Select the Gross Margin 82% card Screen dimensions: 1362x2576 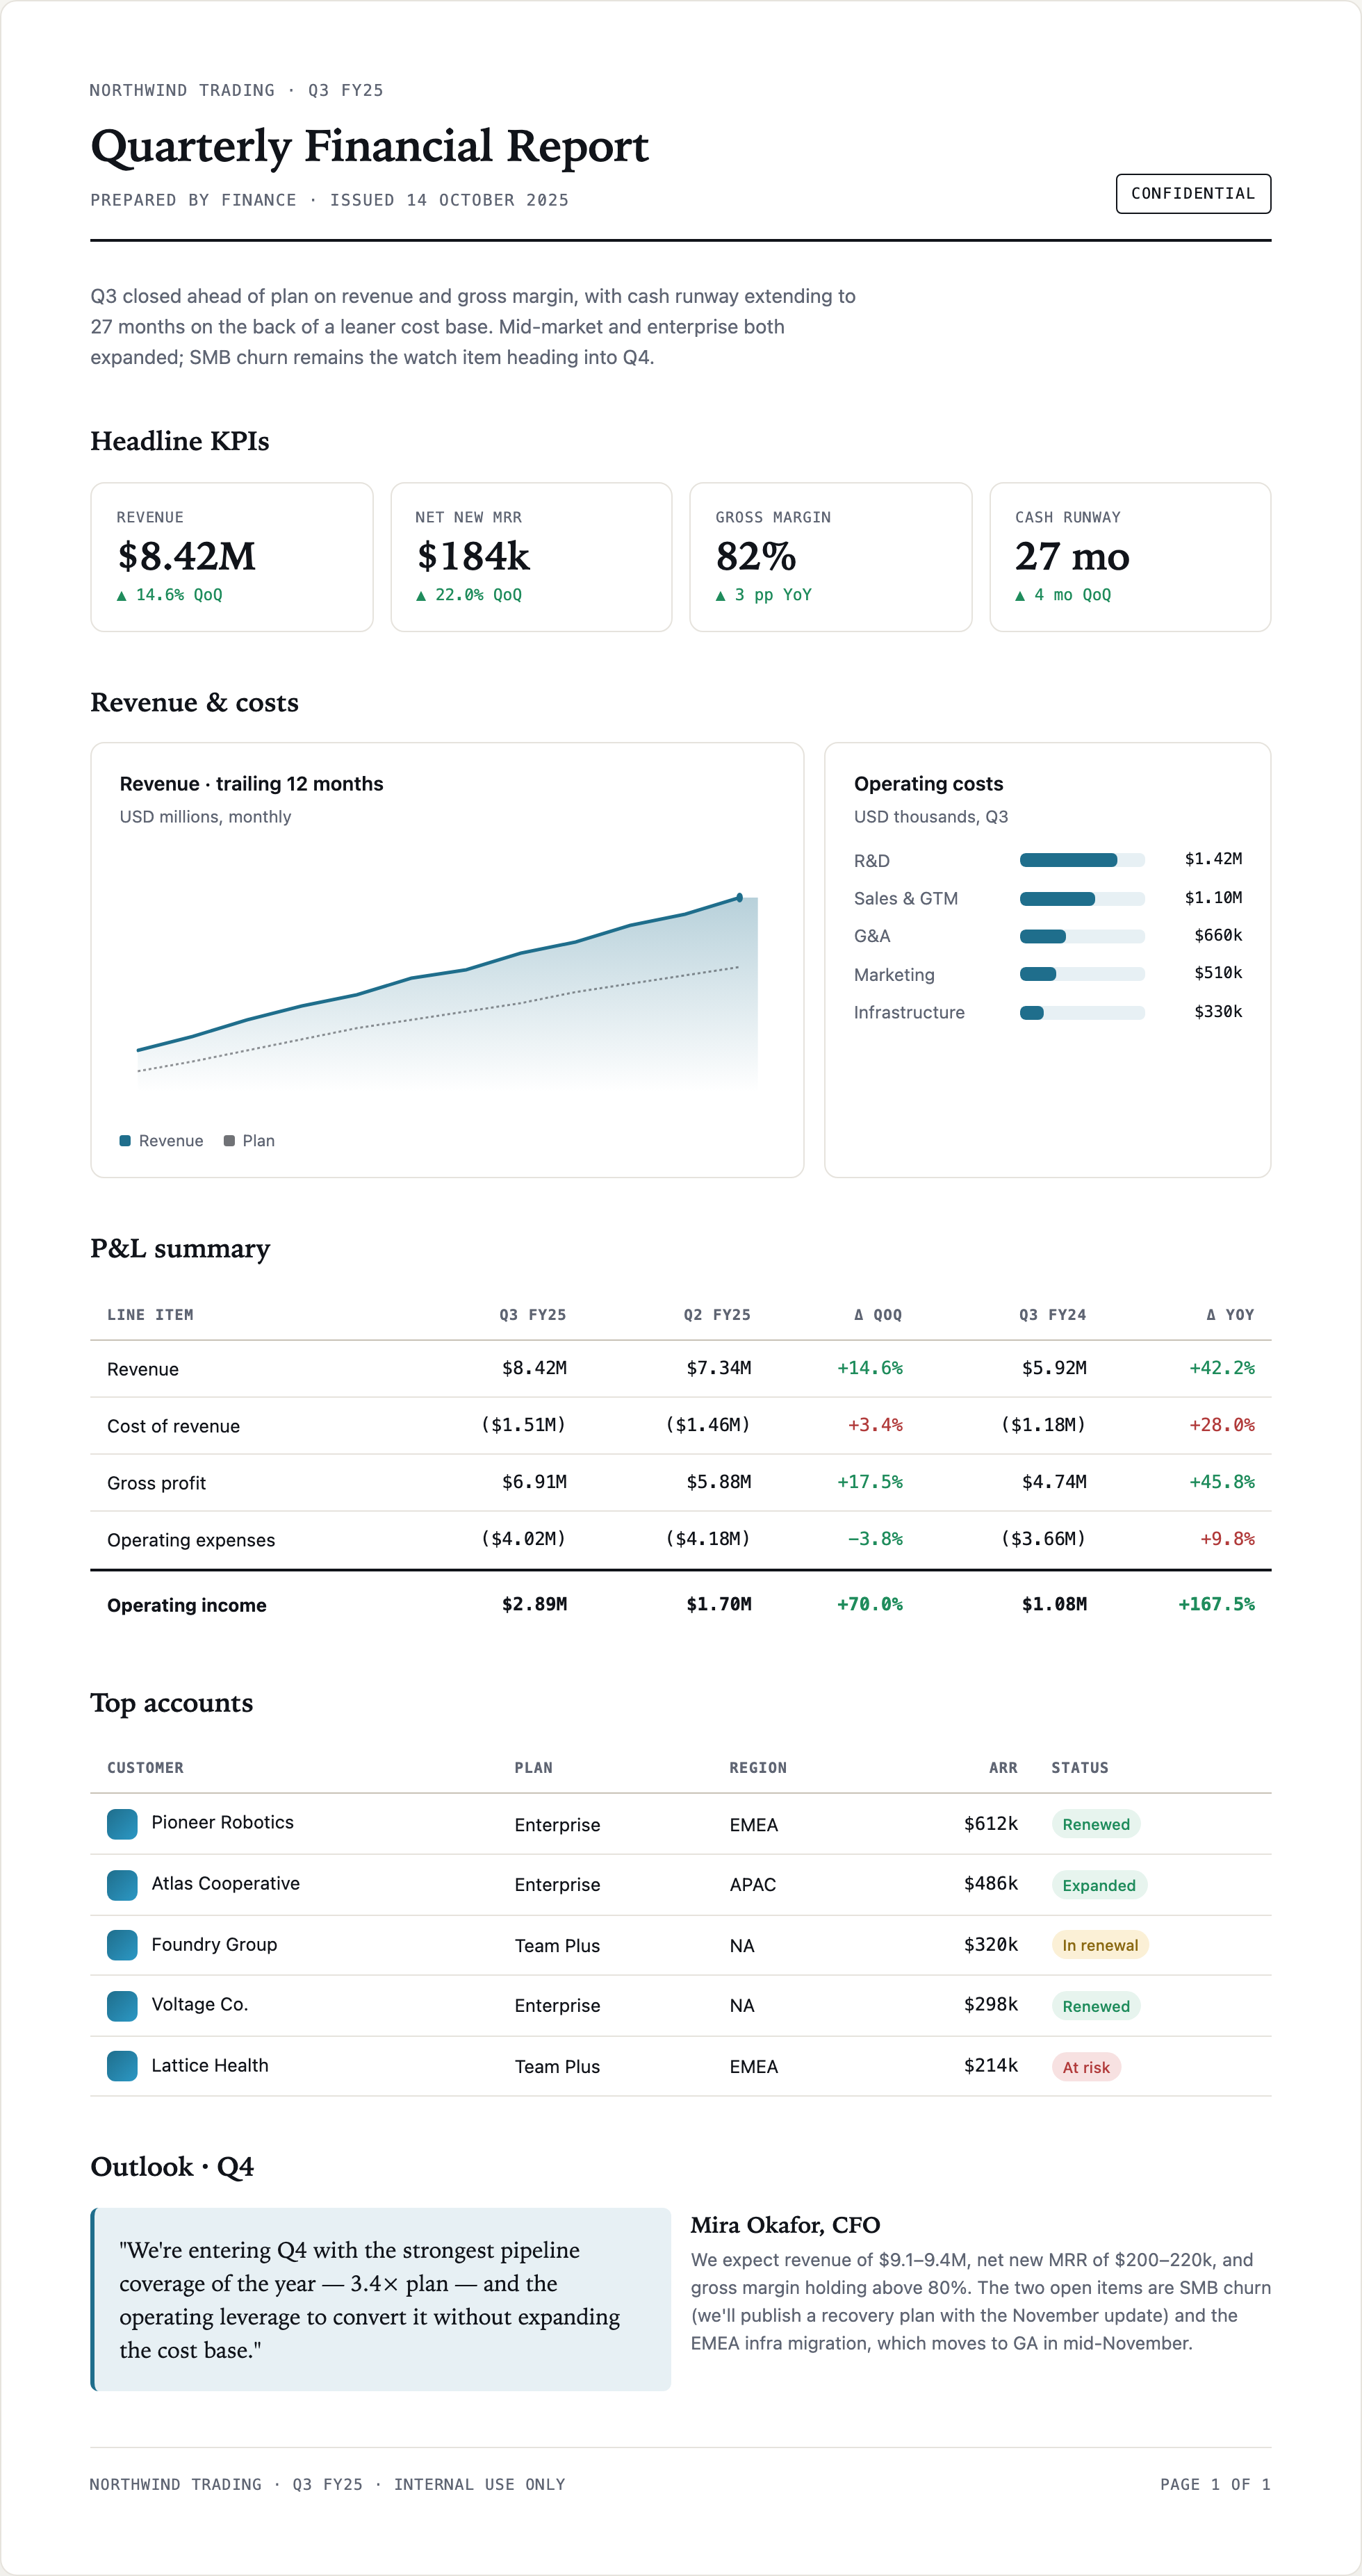pos(831,557)
